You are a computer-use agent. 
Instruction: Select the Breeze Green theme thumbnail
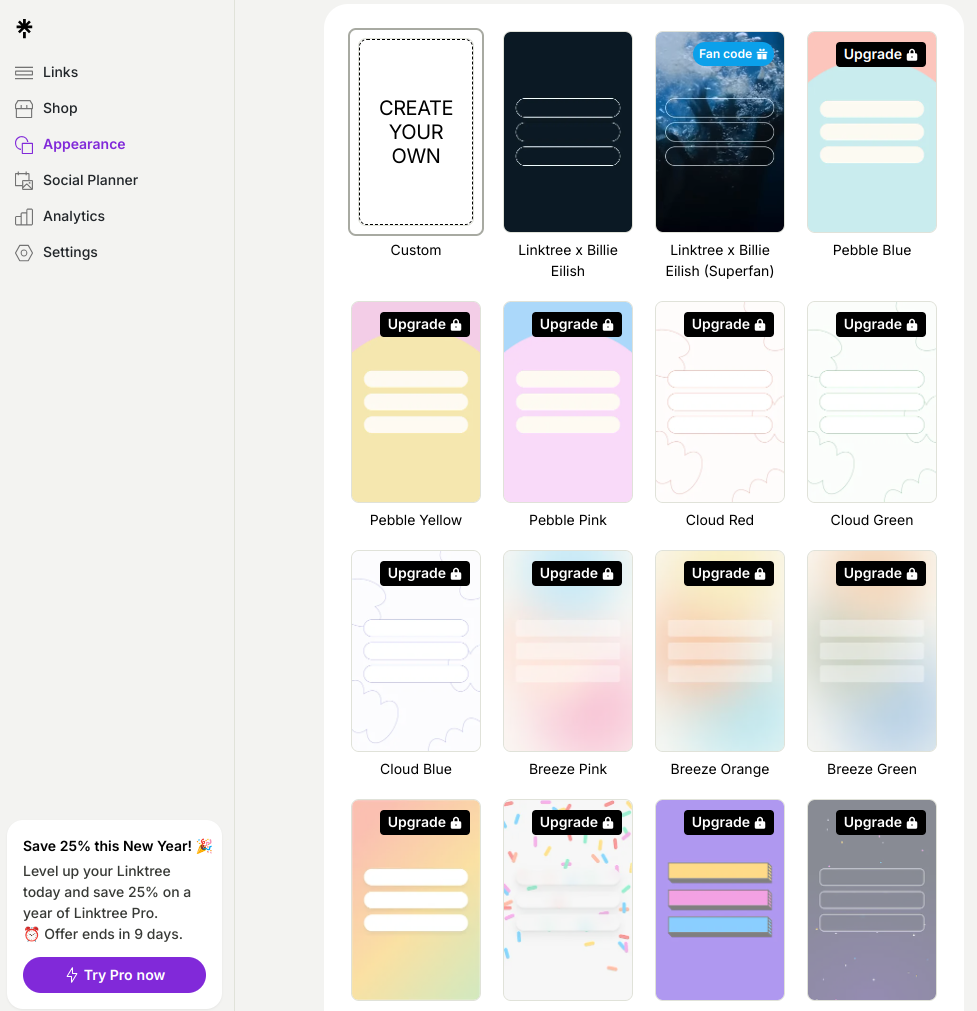[x=872, y=651]
